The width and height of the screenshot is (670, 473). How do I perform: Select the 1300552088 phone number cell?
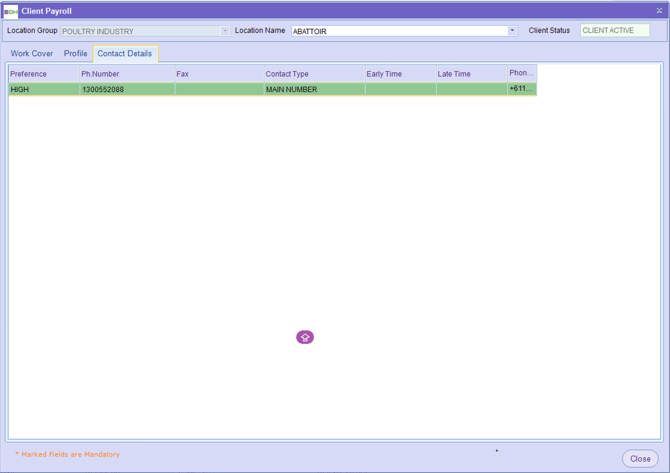coord(126,89)
